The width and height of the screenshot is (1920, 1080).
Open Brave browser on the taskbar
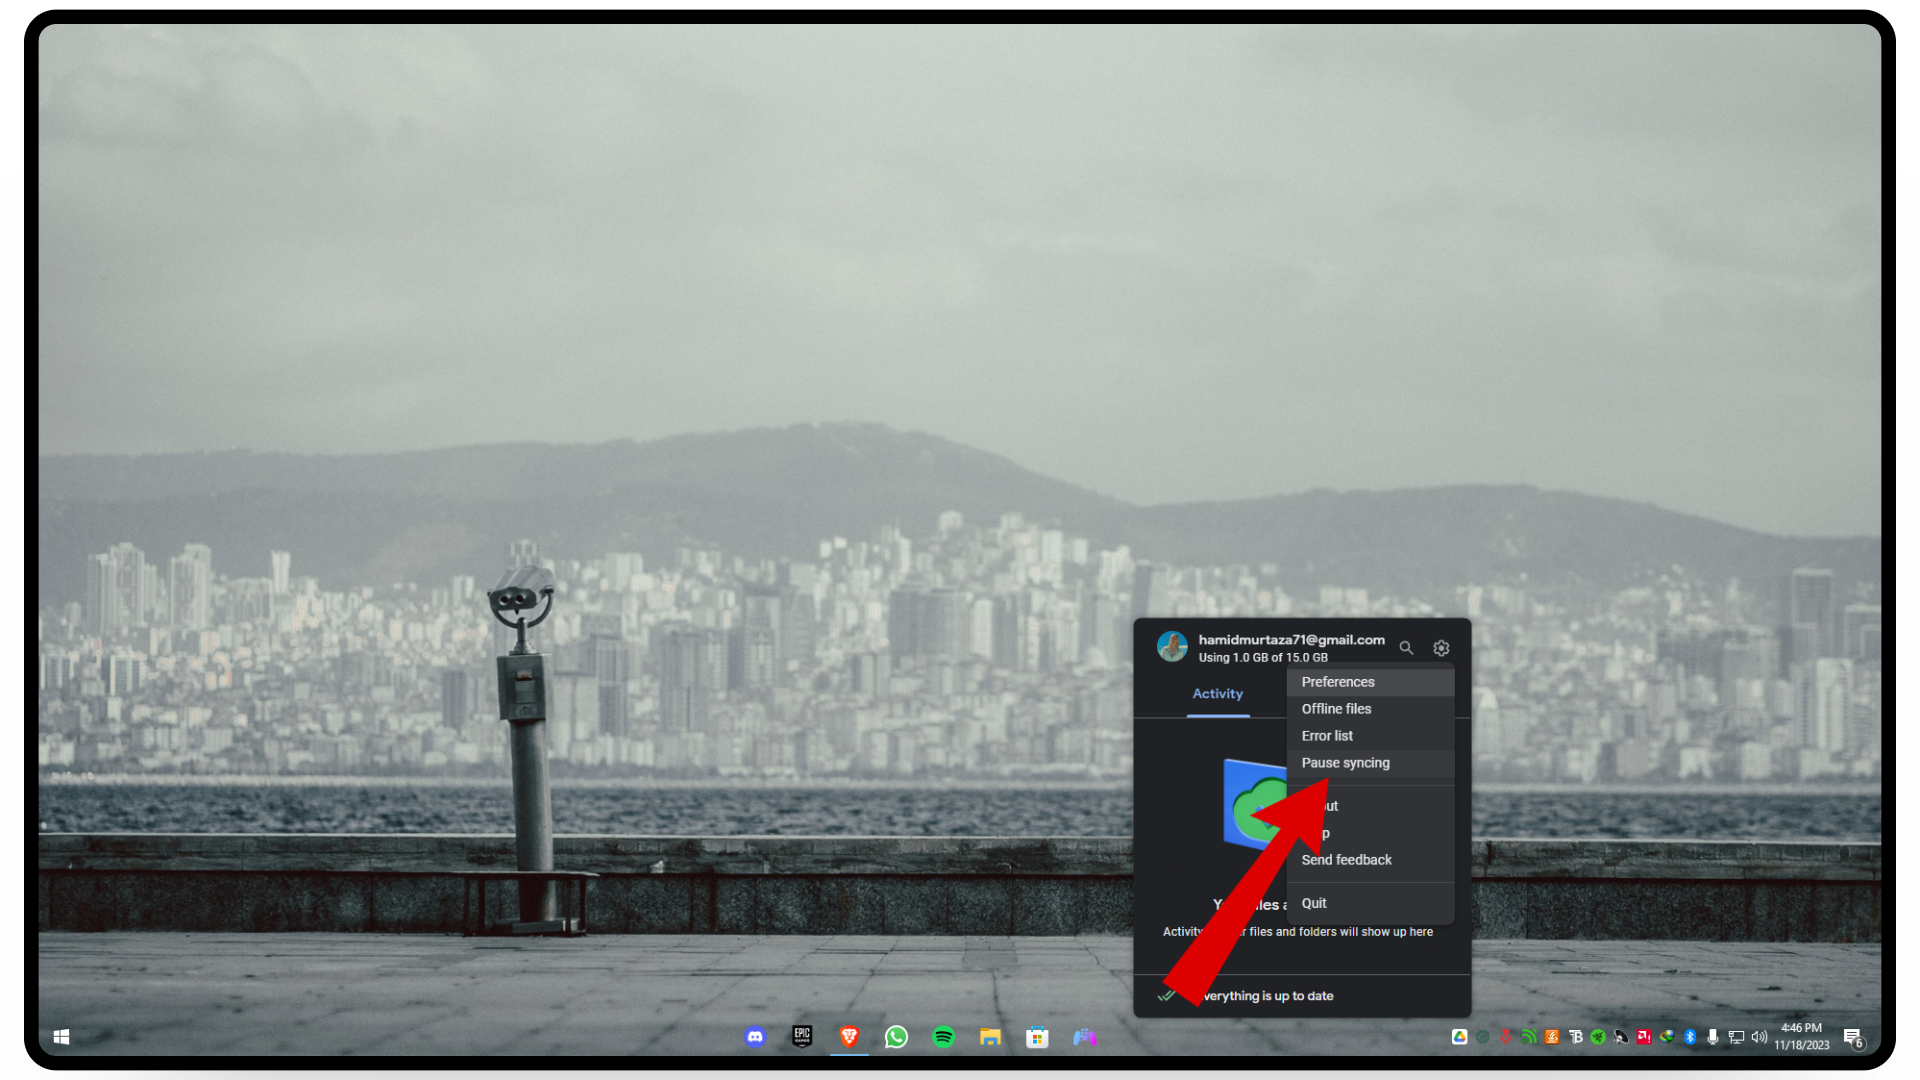[849, 1037]
